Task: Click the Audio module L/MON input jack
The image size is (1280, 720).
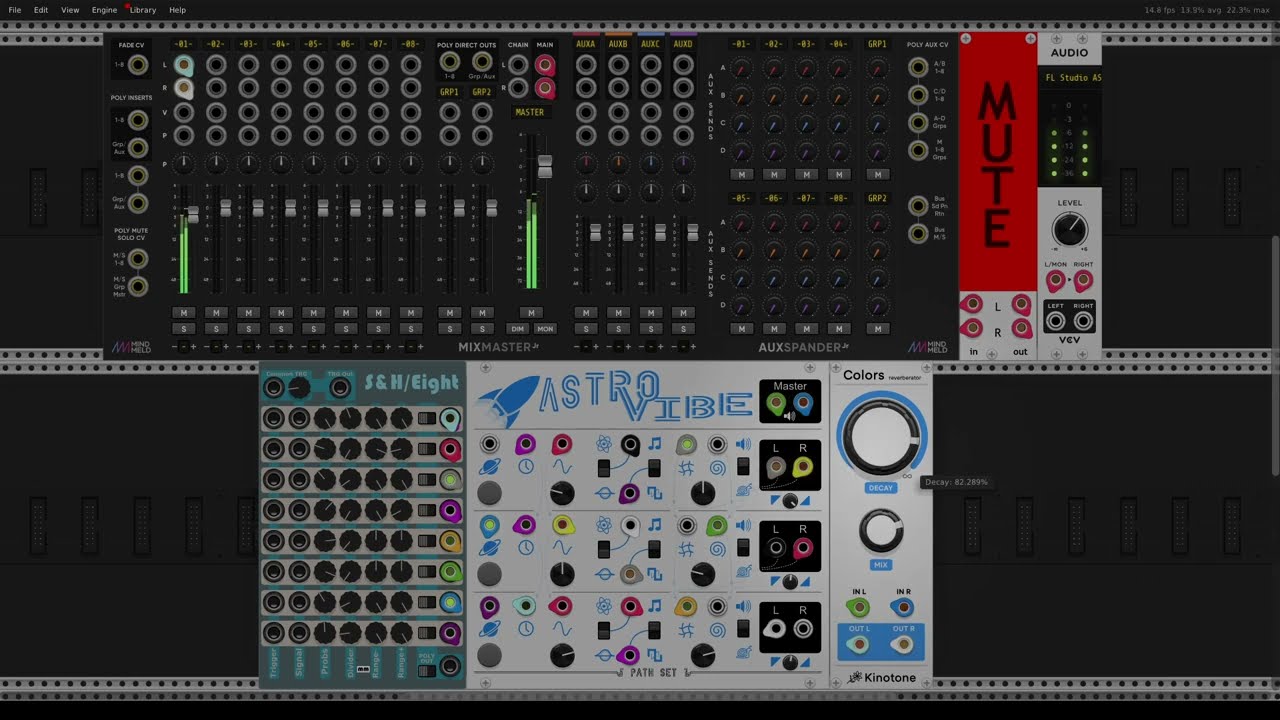Action: pyautogui.click(x=1056, y=282)
